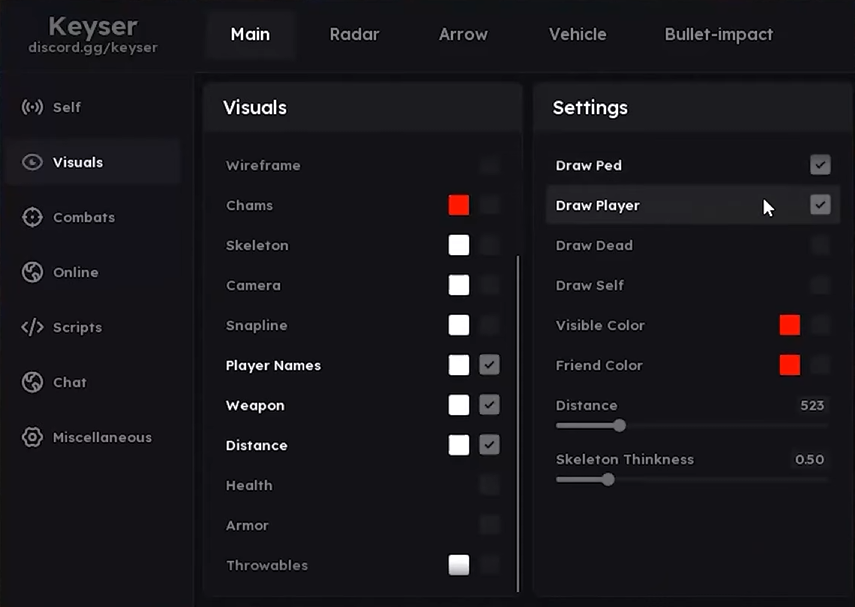Select the Combats crosshair icon
Image resolution: width=855 pixels, height=607 pixels.
tap(32, 217)
